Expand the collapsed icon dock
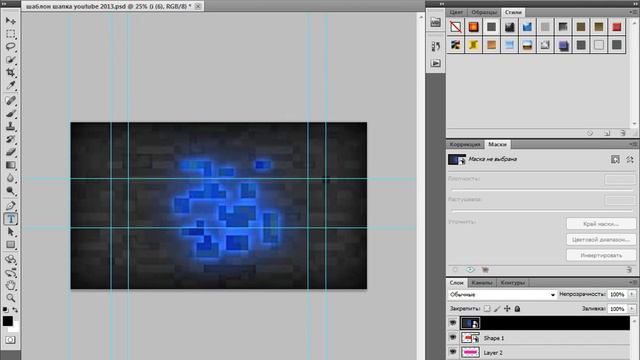 pyautogui.click(x=441, y=4)
